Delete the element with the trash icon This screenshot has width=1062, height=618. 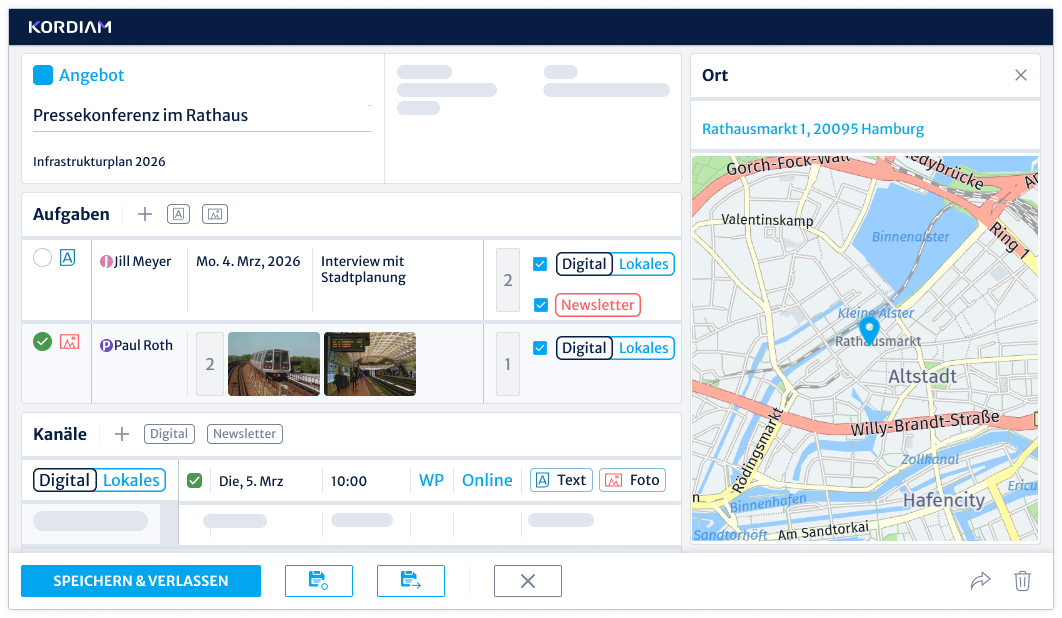click(1023, 581)
